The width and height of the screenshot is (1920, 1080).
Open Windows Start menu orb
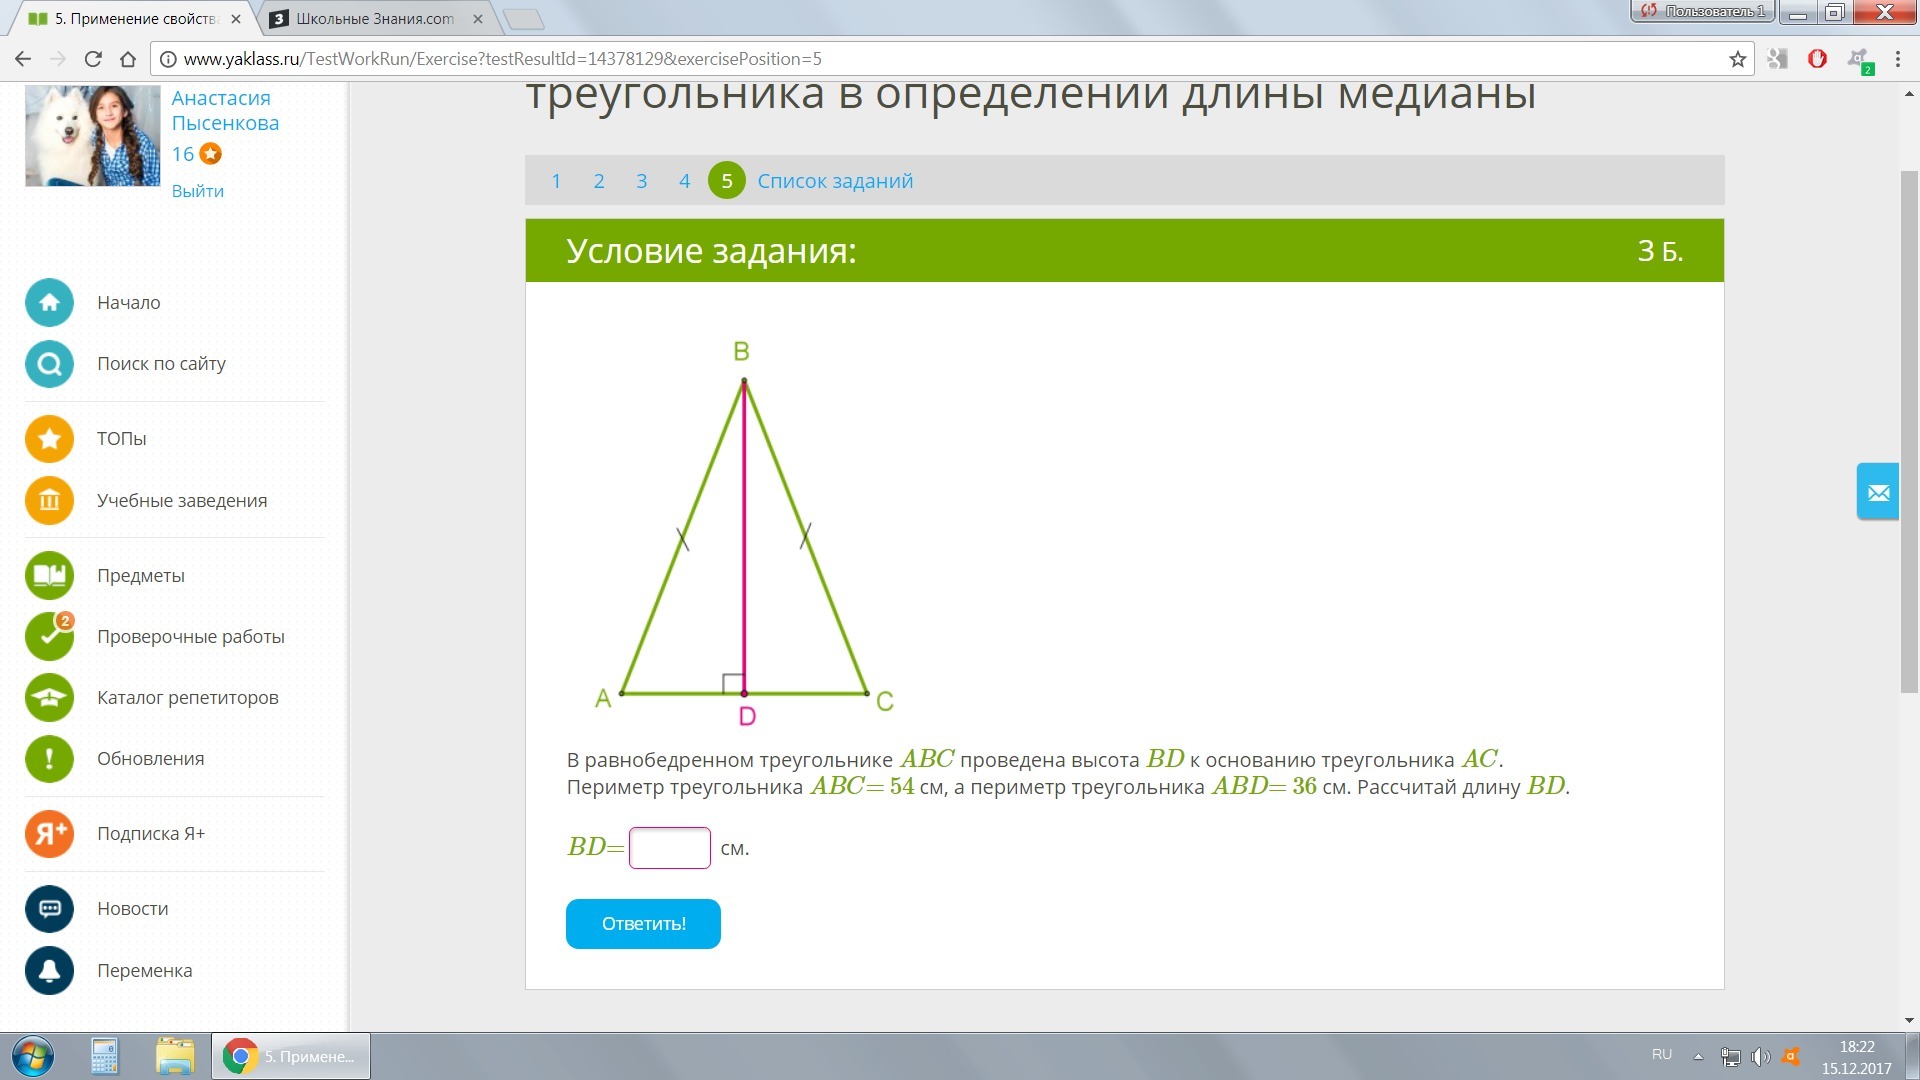click(32, 1056)
